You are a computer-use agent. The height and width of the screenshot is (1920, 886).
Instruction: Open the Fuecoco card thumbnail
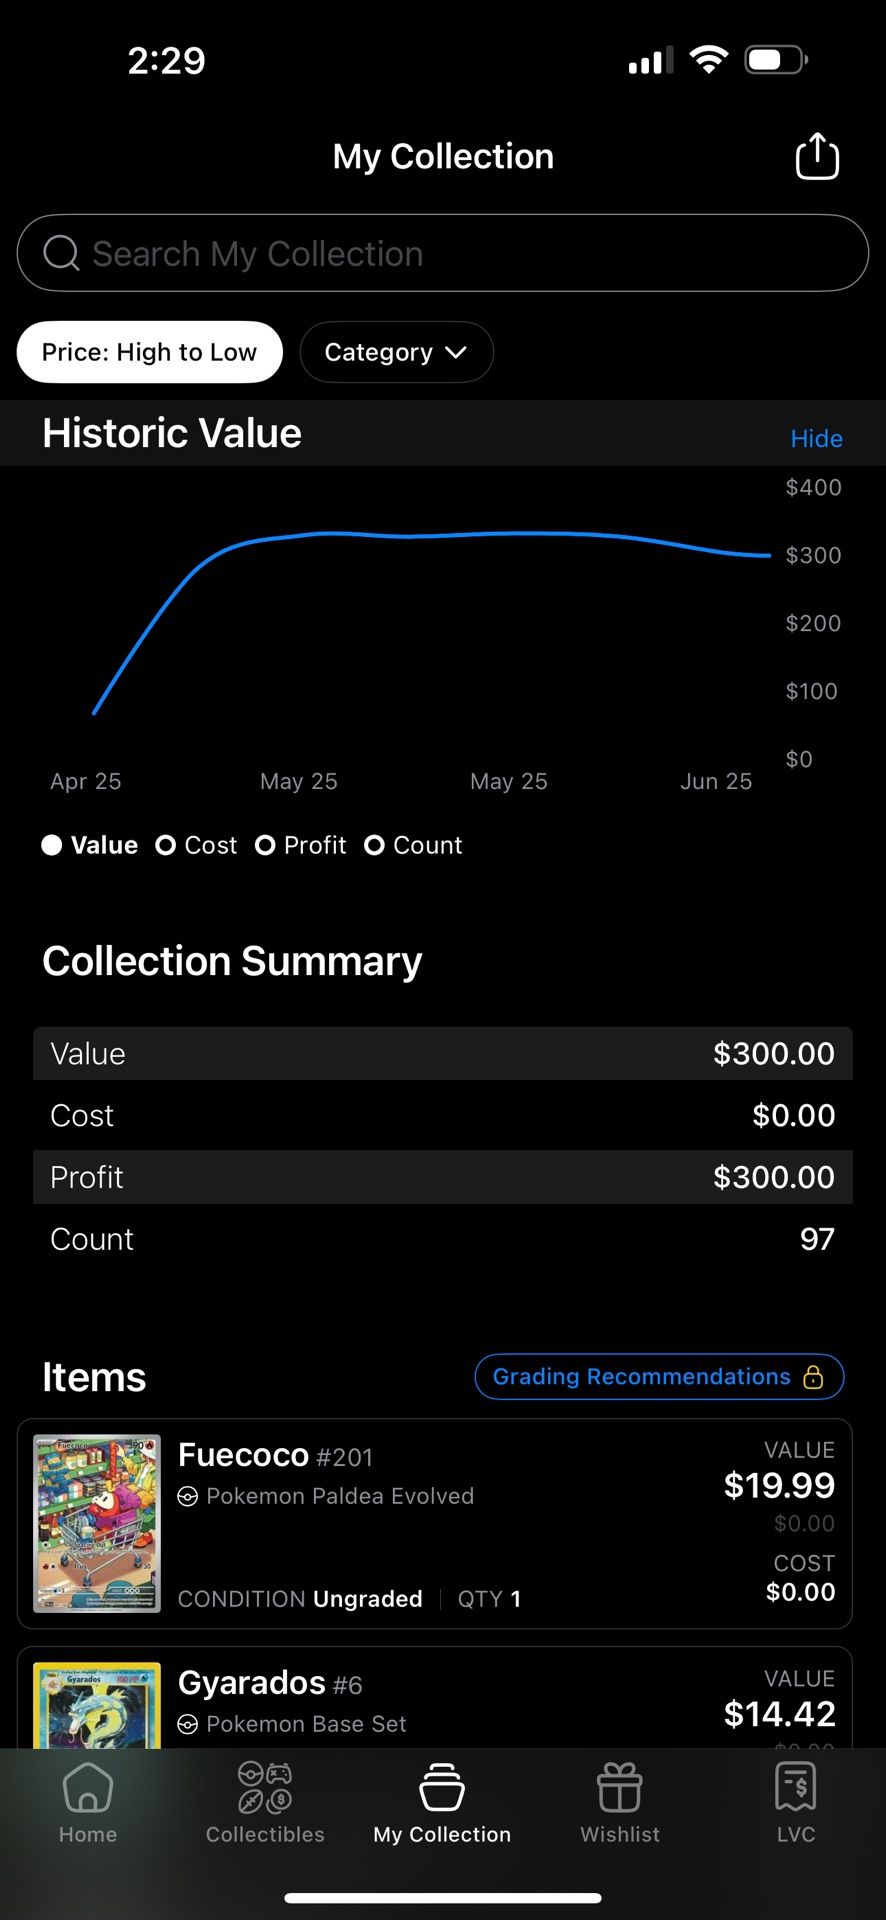click(x=97, y=1524)
